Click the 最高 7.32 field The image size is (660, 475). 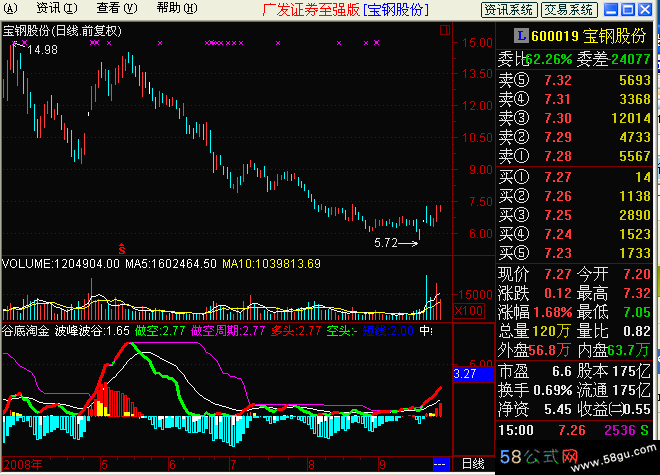614,293
